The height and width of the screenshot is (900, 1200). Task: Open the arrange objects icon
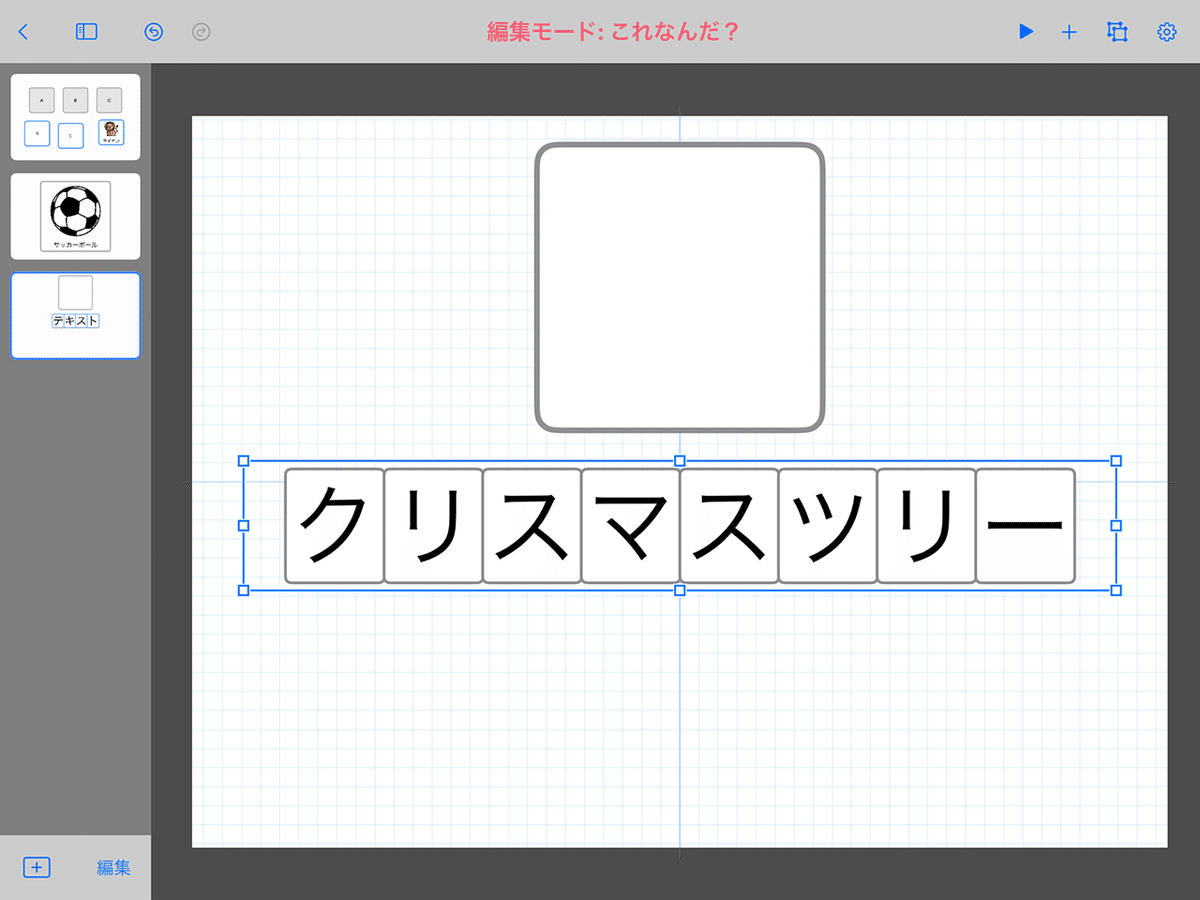(x=1117, y=32)
